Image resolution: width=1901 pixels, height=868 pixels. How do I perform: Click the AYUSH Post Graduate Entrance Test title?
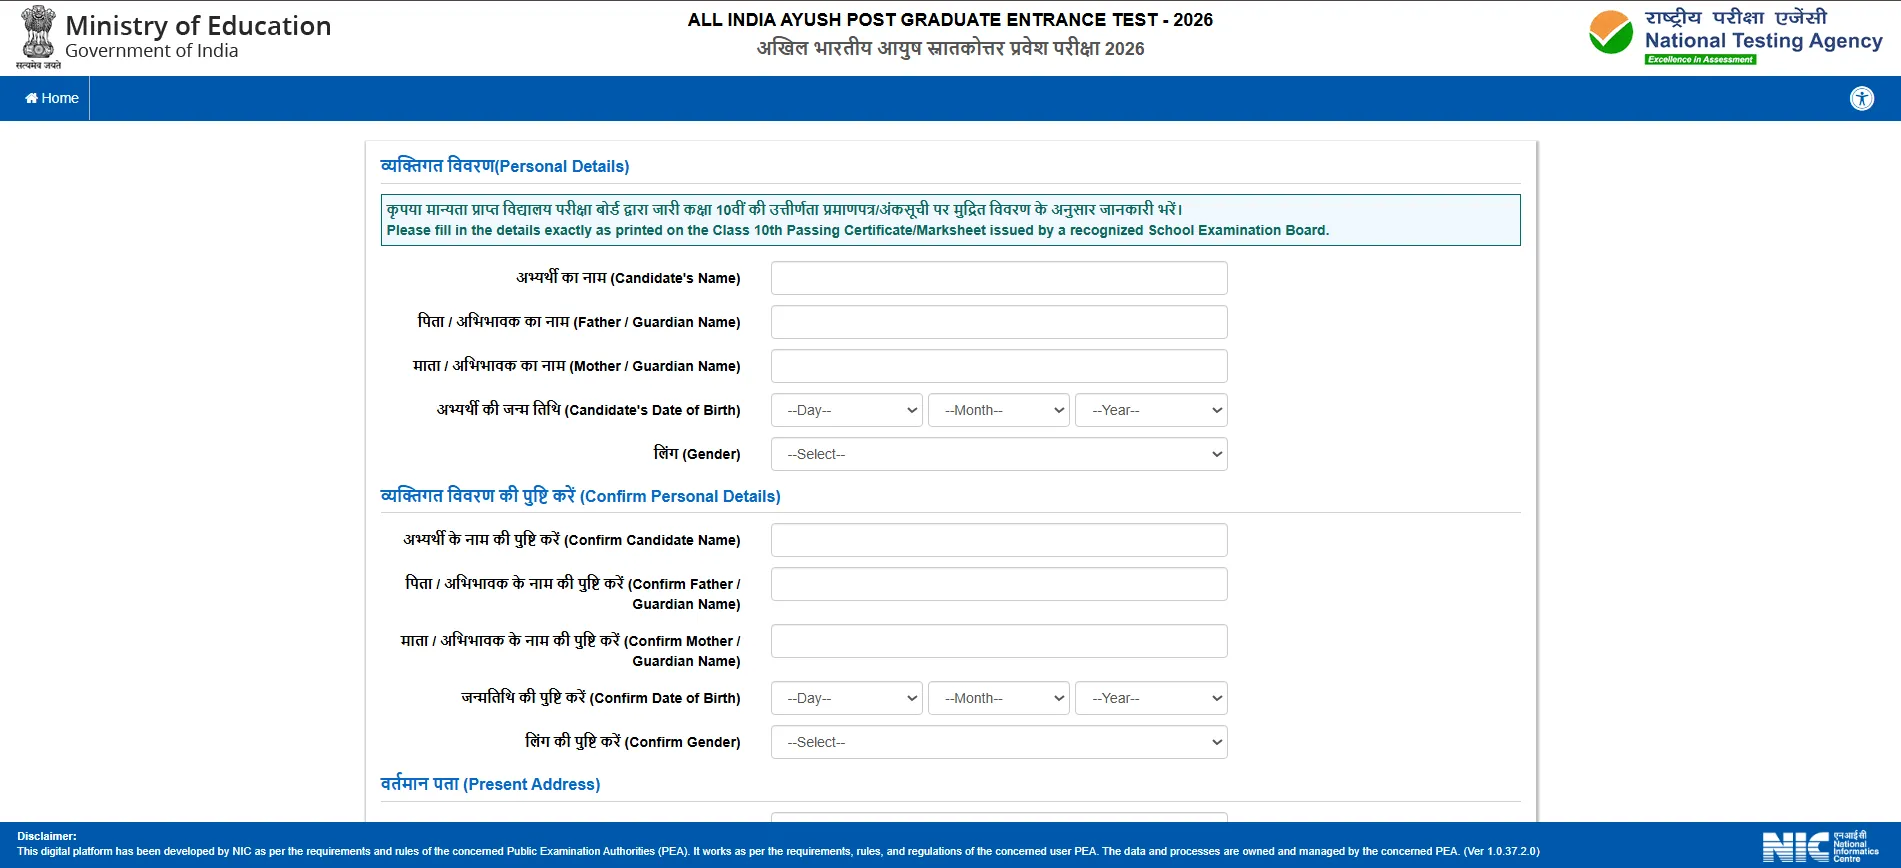tap(950, 20)
